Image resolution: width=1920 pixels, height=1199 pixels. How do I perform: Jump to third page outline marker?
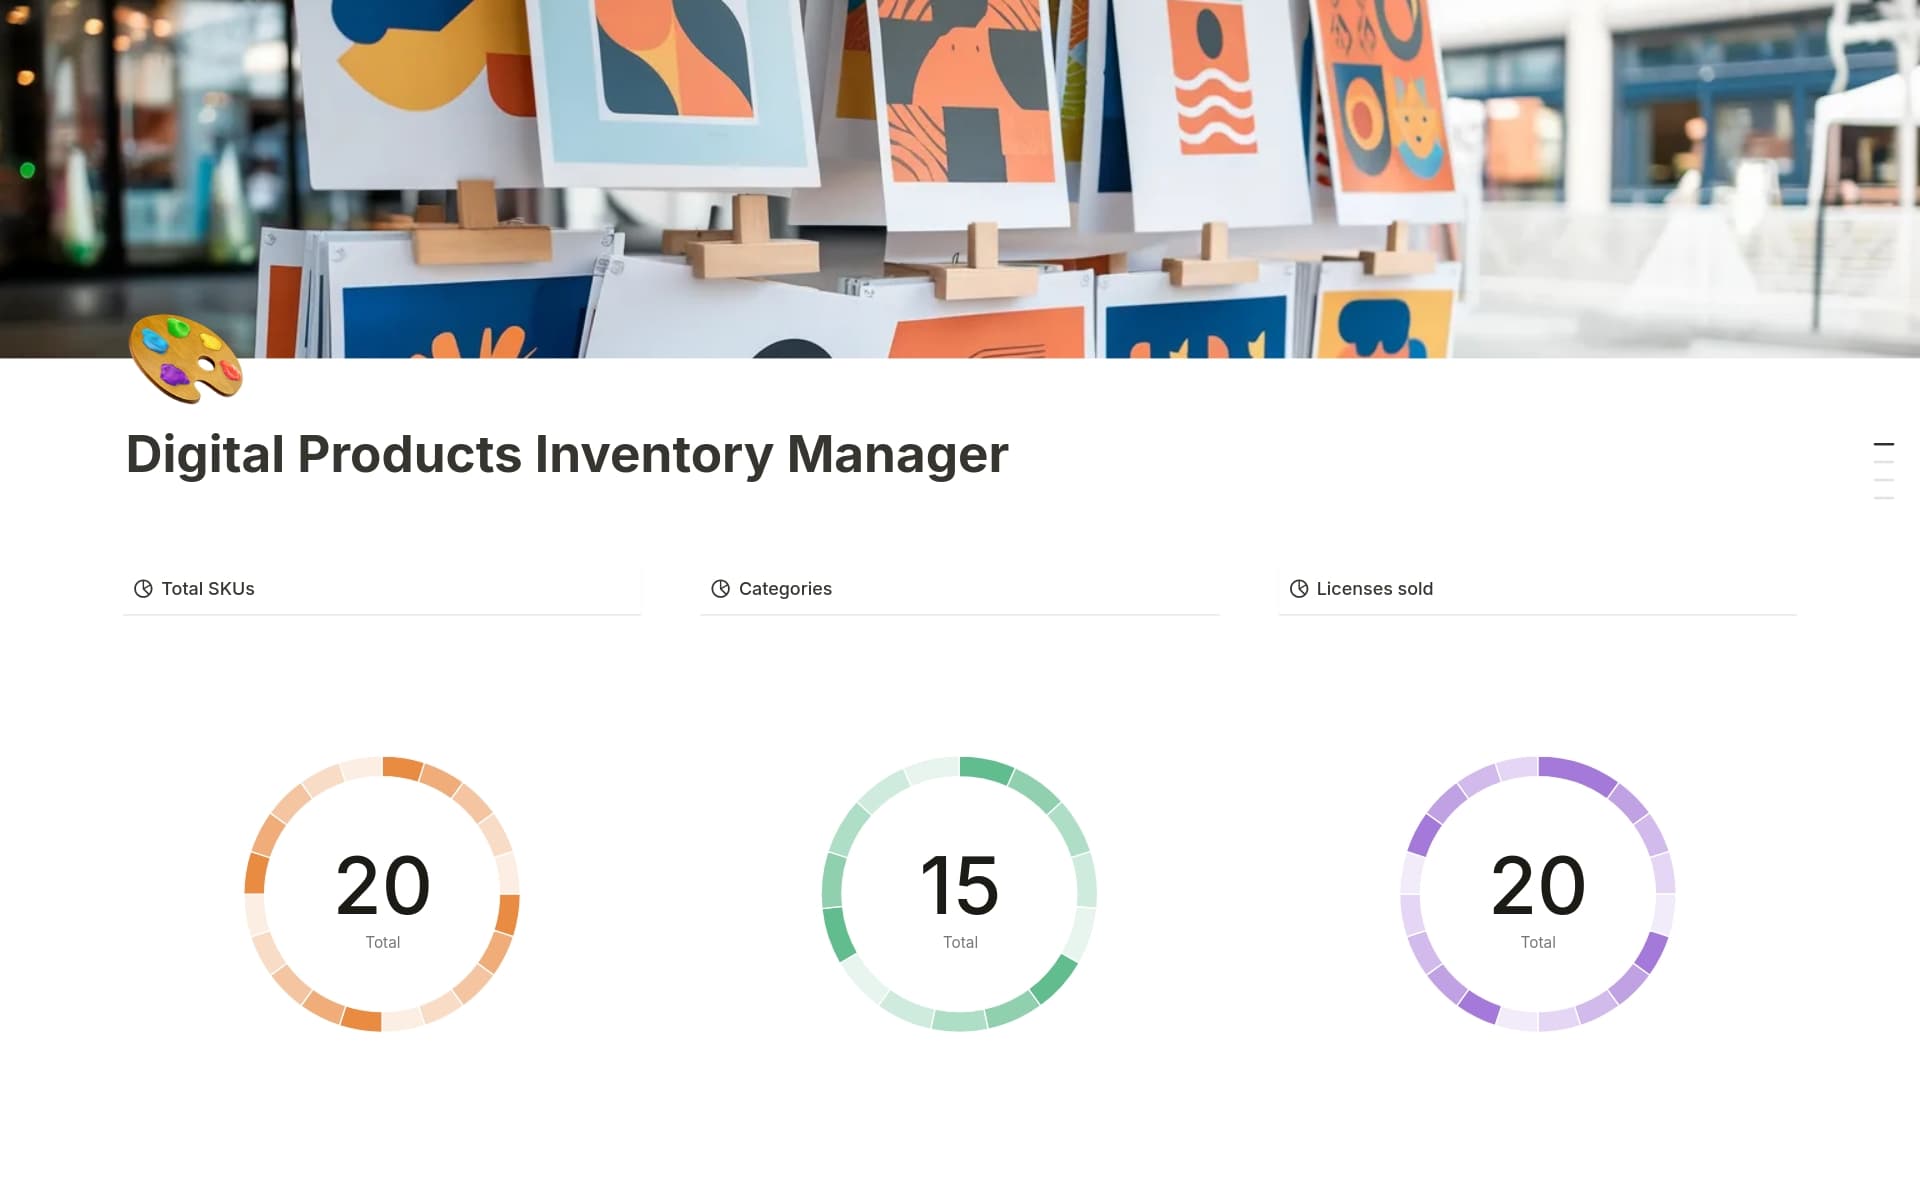pos(1883,480)
